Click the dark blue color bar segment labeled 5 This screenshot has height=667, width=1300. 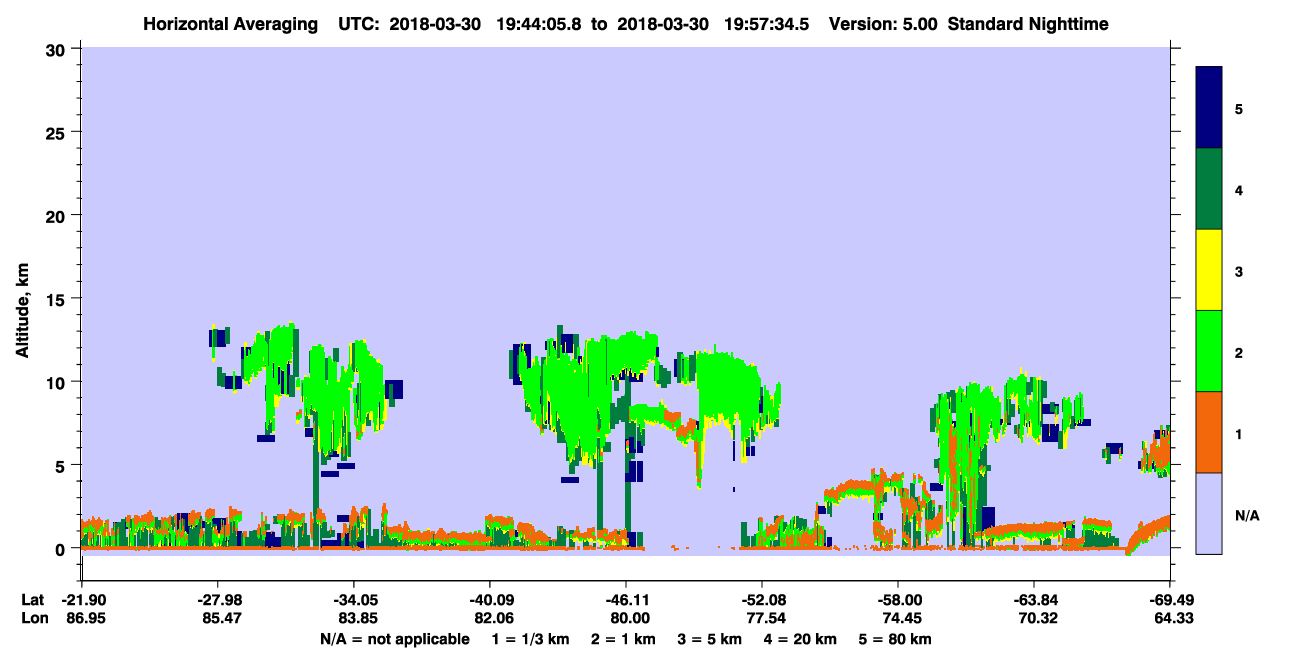pos(1209,108)
